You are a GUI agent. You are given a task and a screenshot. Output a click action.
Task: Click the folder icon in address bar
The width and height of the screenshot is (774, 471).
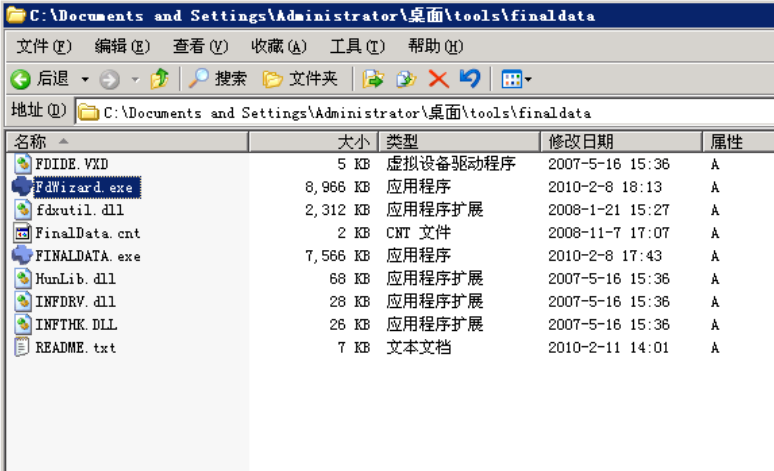click(x=88, y=113)
